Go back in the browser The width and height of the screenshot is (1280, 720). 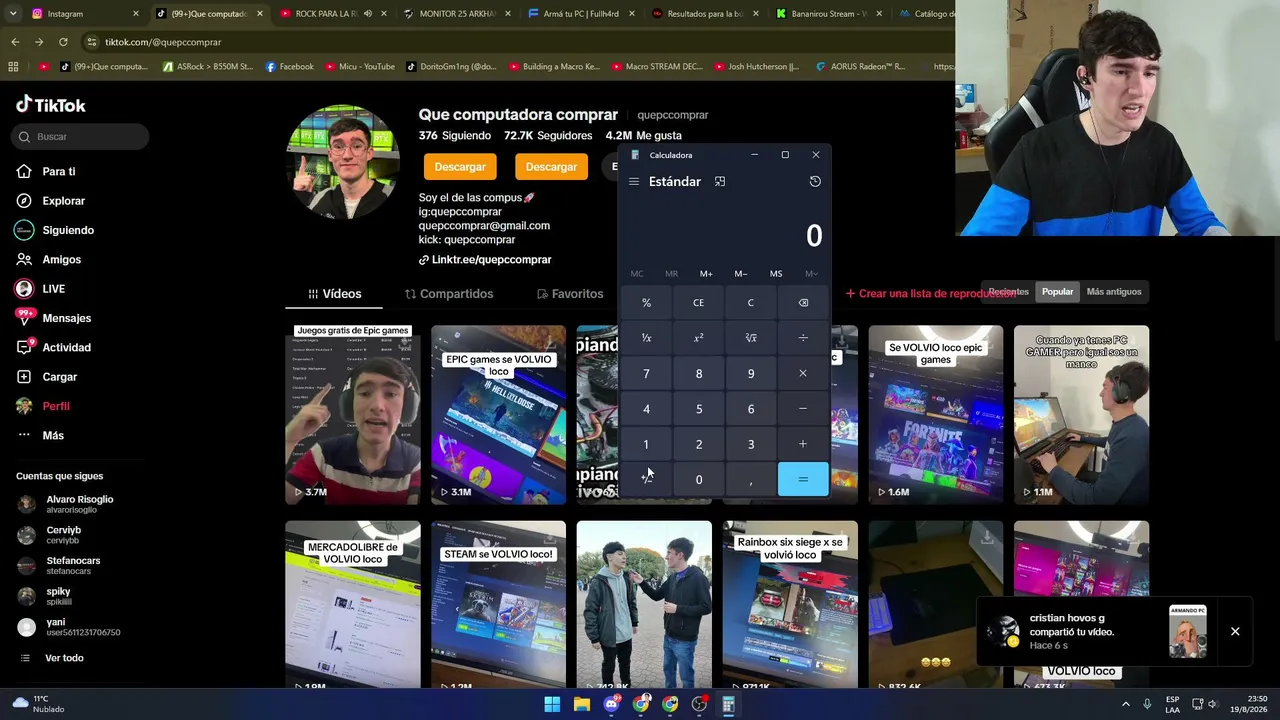[x=15, y=42]
